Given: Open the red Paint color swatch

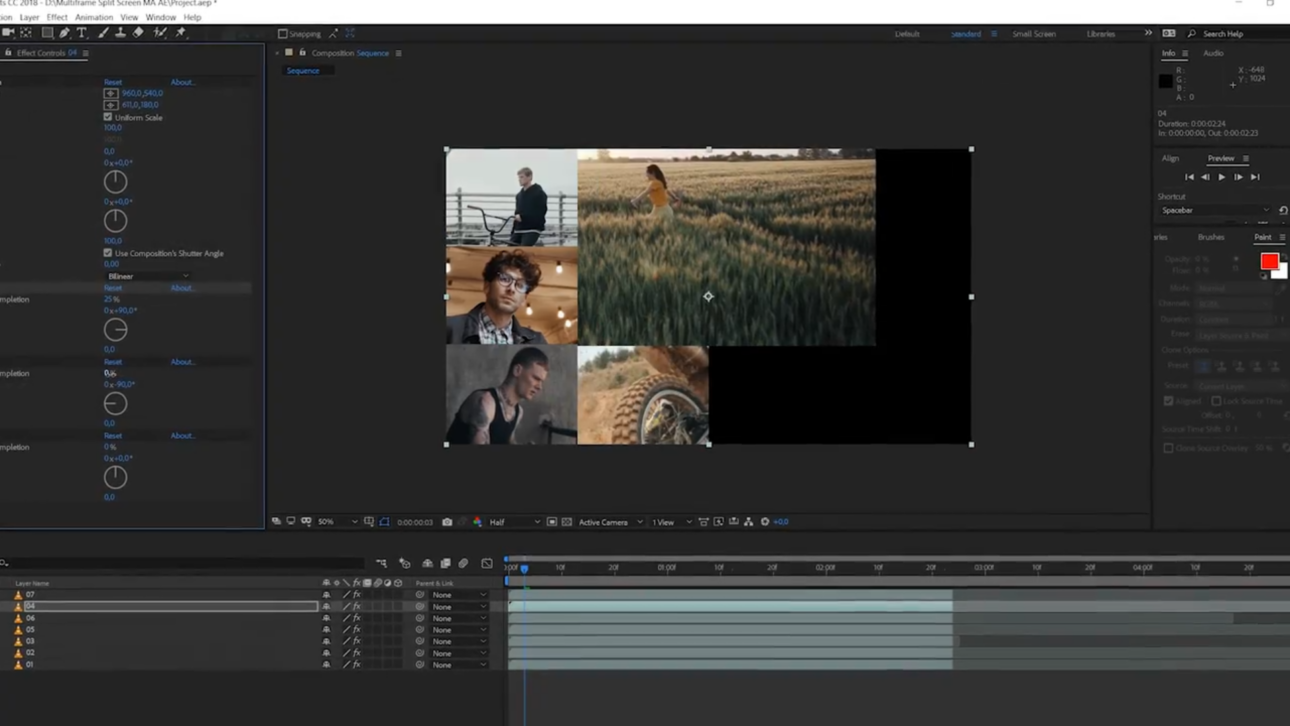Looking at the screenshot, I should coord(1271,263).
